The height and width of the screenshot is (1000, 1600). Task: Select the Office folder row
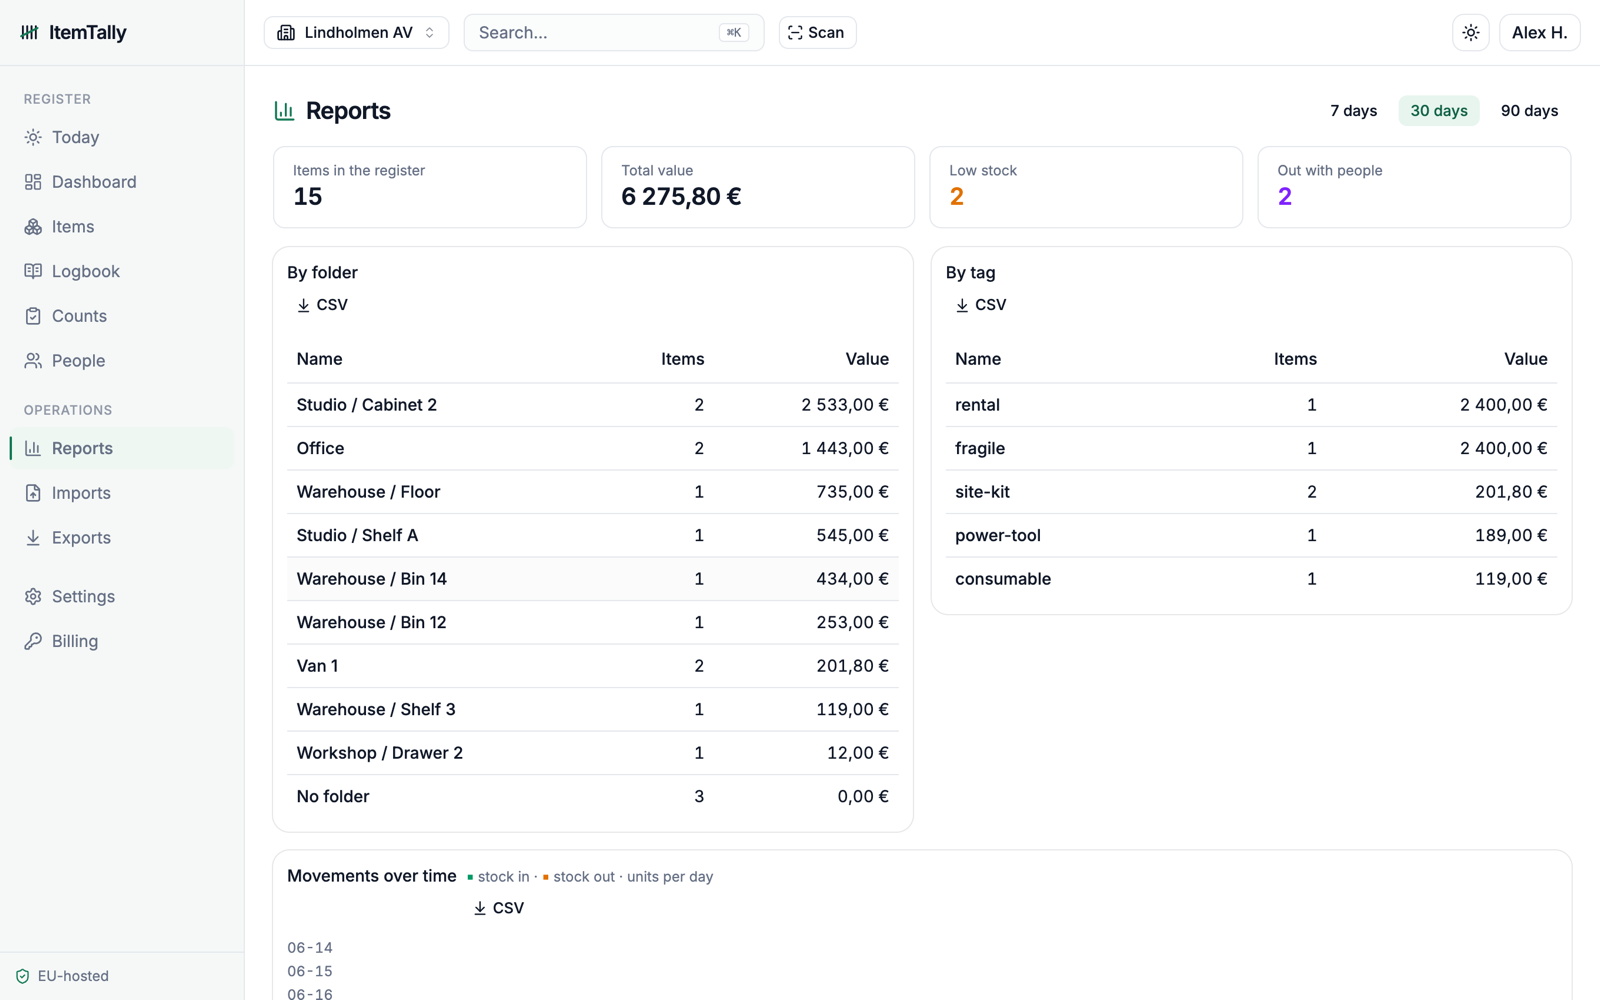pyautogui.click(x=593, y=449)
